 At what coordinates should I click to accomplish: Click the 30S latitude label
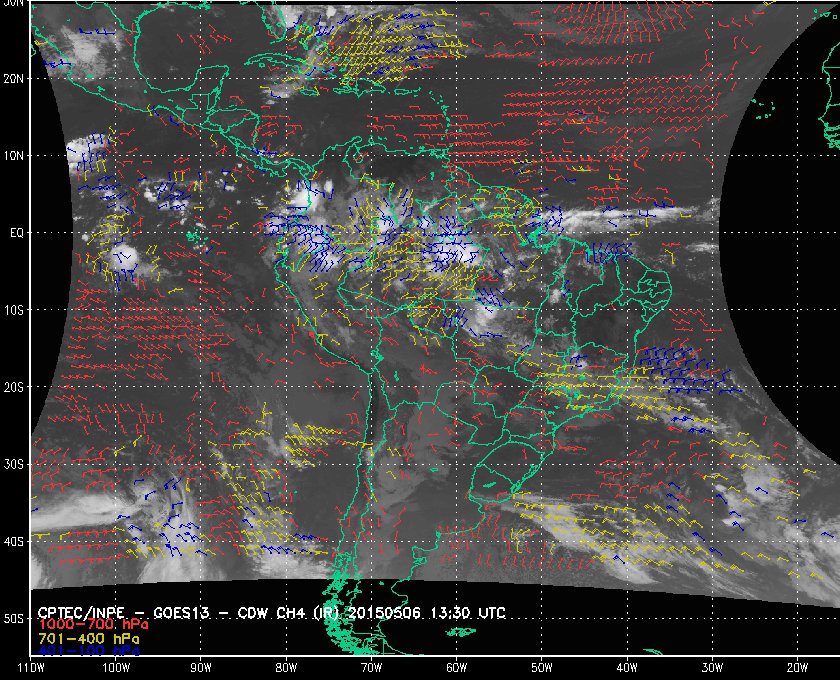point(13,464)
